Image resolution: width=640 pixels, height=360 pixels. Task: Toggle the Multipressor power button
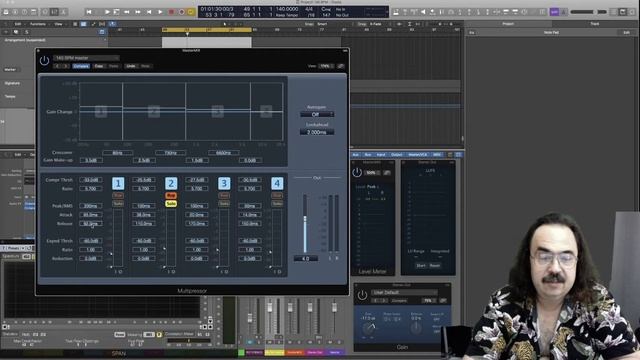coord(44,61)
